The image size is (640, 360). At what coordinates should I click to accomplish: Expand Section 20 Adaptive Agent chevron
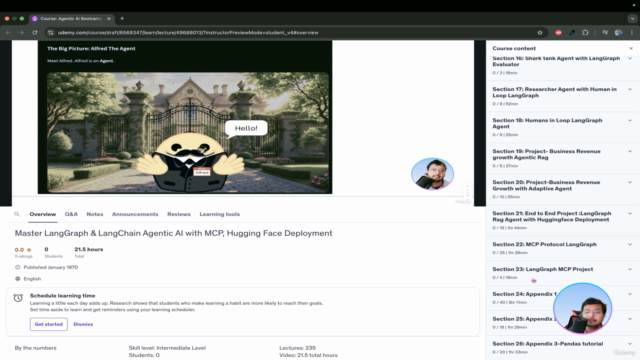630,182
